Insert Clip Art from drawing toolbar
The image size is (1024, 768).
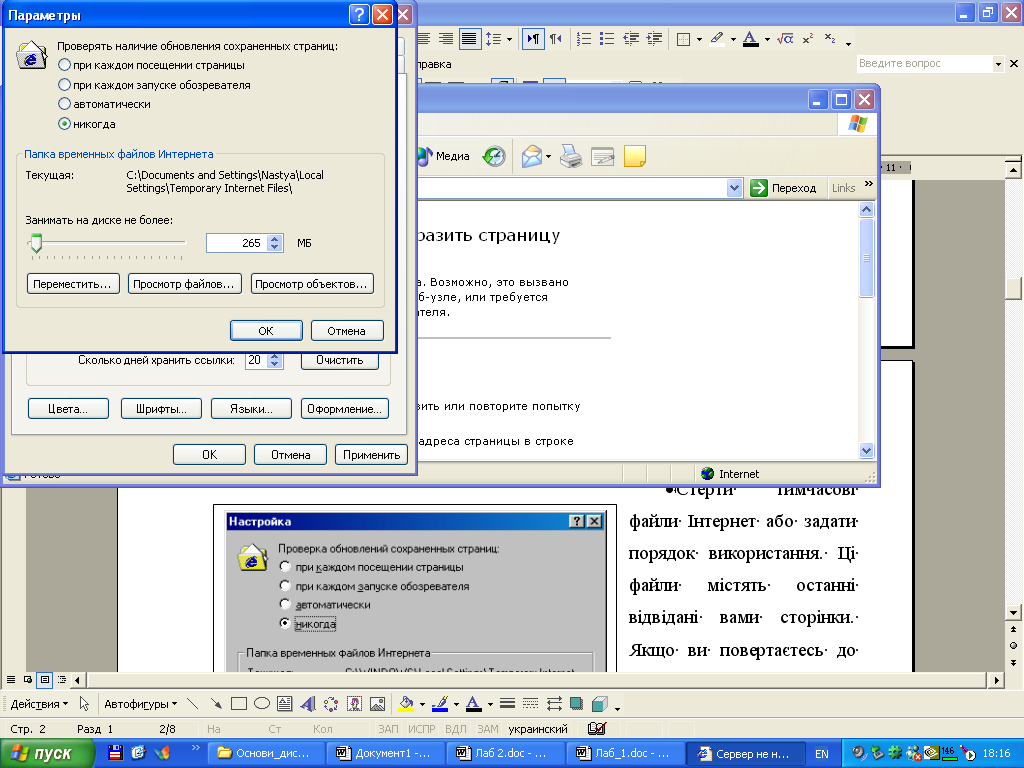coord(354,703)
